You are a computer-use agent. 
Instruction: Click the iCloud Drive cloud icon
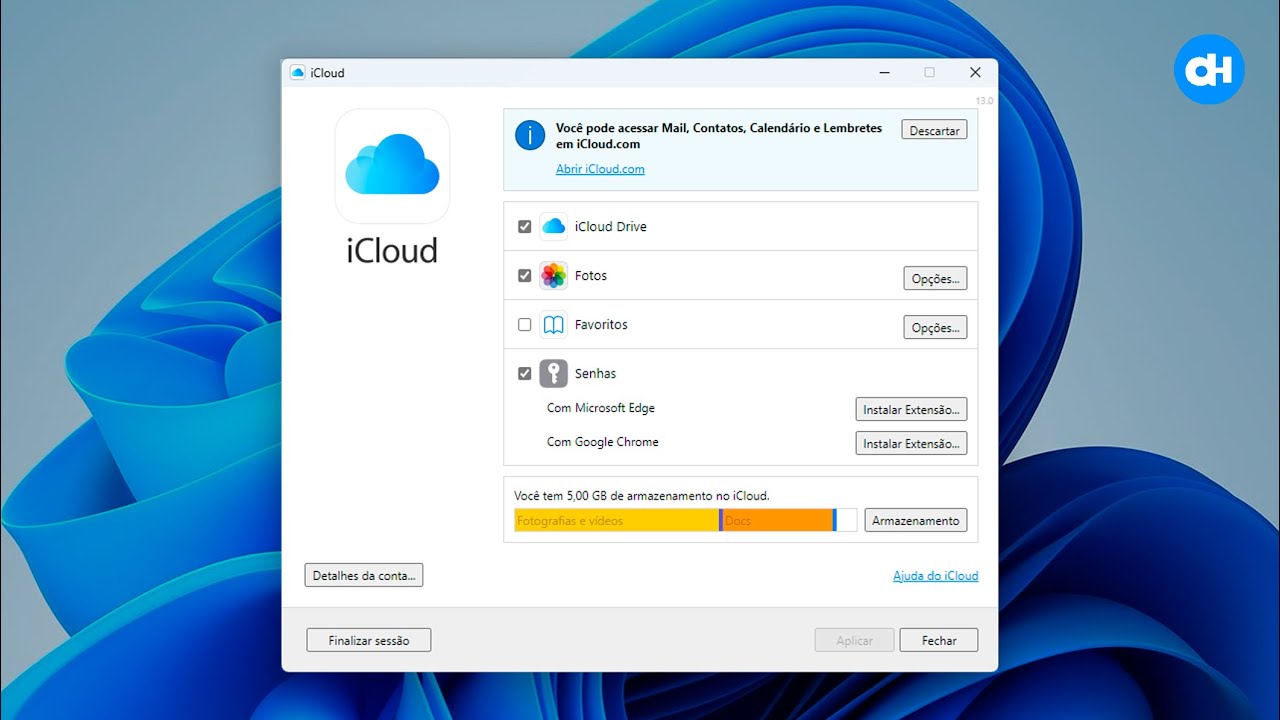553,227
